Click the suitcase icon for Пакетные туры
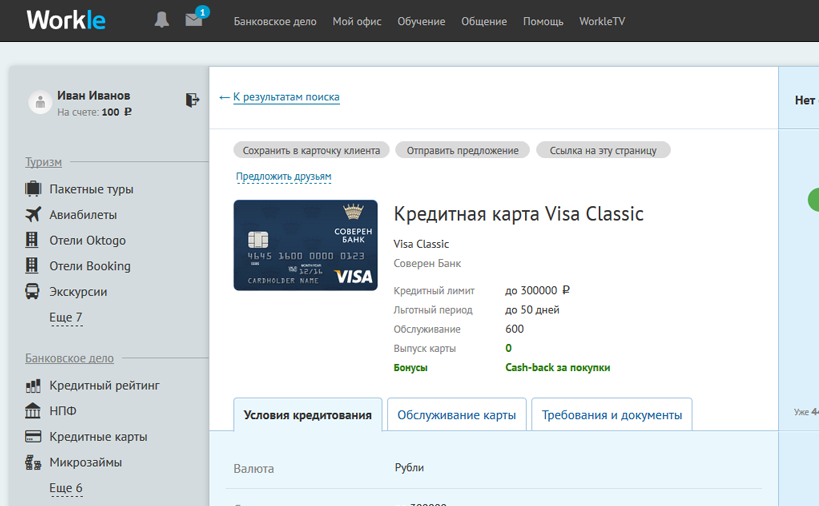 point(33,189)
